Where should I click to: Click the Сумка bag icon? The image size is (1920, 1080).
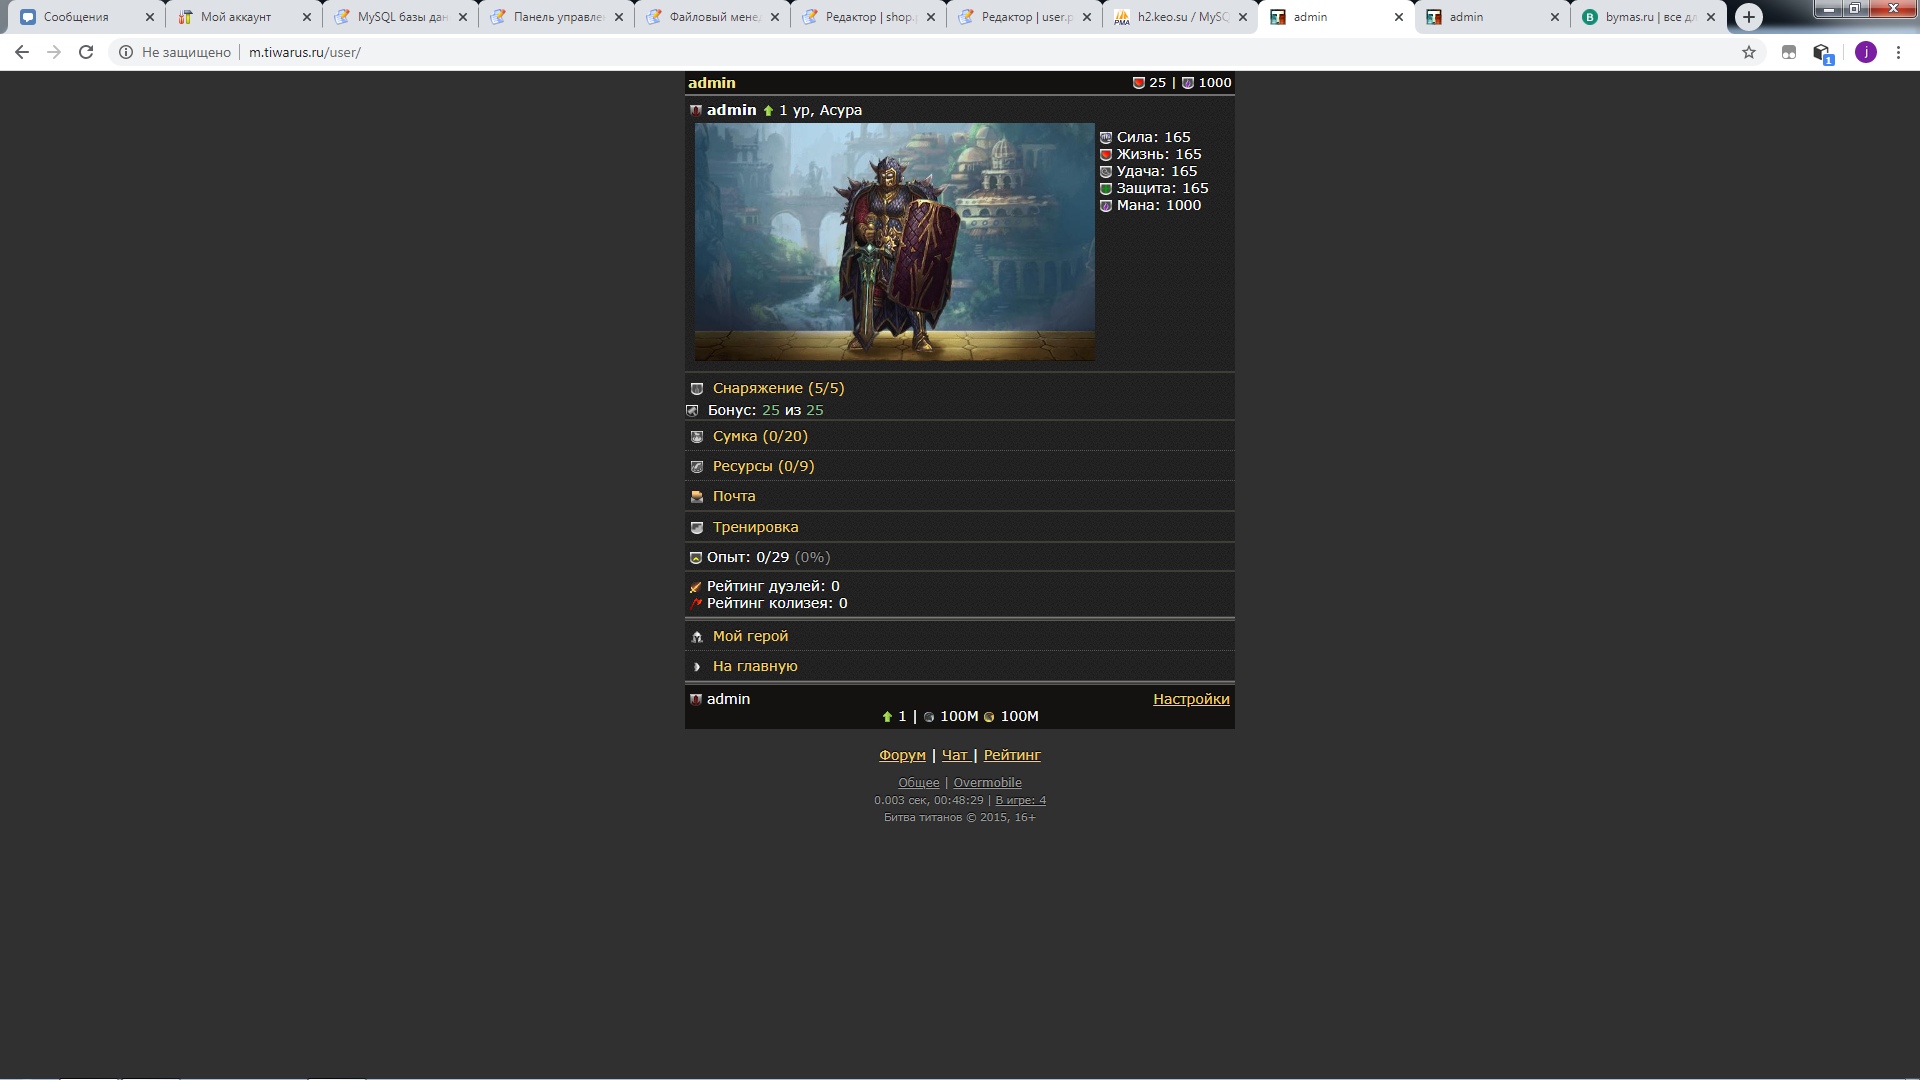[x=697, y=437]
